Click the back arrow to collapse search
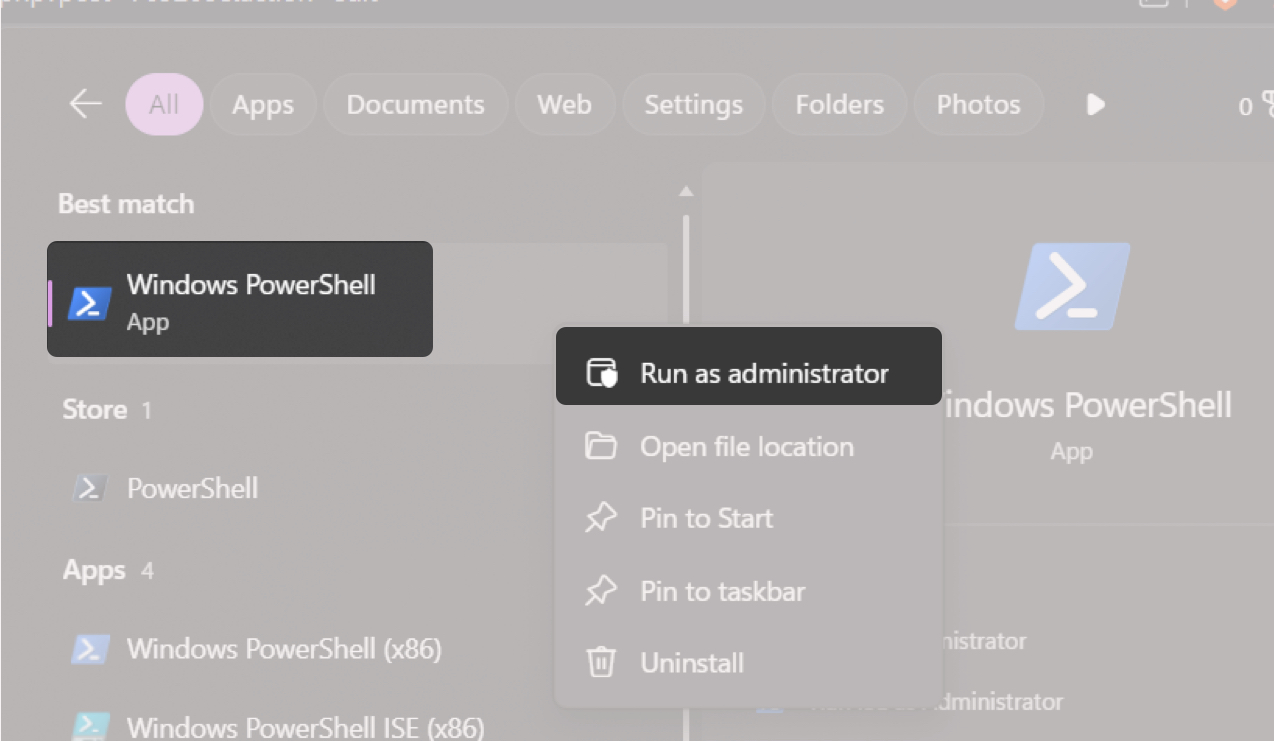 click(85, 103)
